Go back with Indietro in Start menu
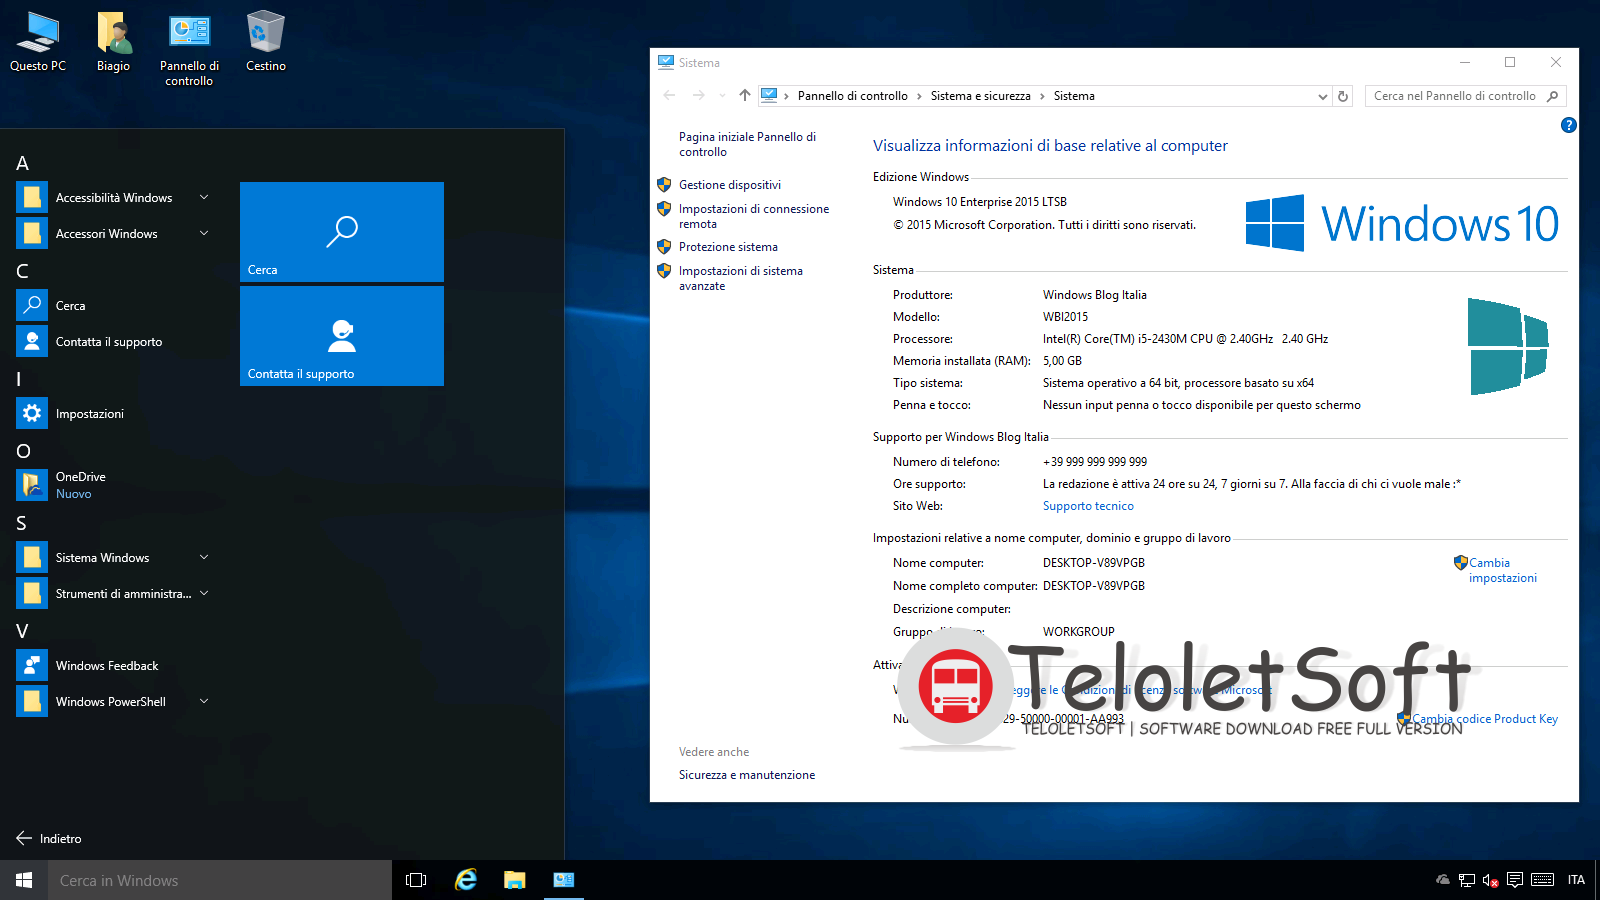1600x900 pixels. coord(49,838)
